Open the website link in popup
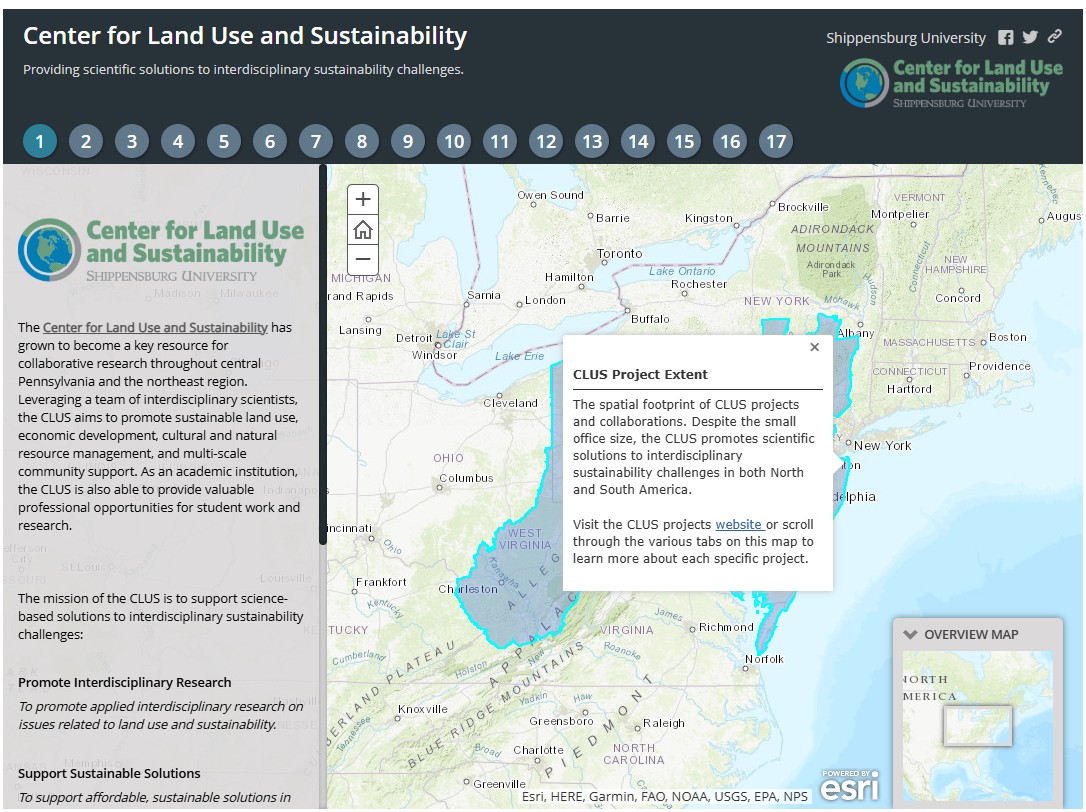Image resolution: width=1086 pixels, height=812 pixels. tap(739, 524)
